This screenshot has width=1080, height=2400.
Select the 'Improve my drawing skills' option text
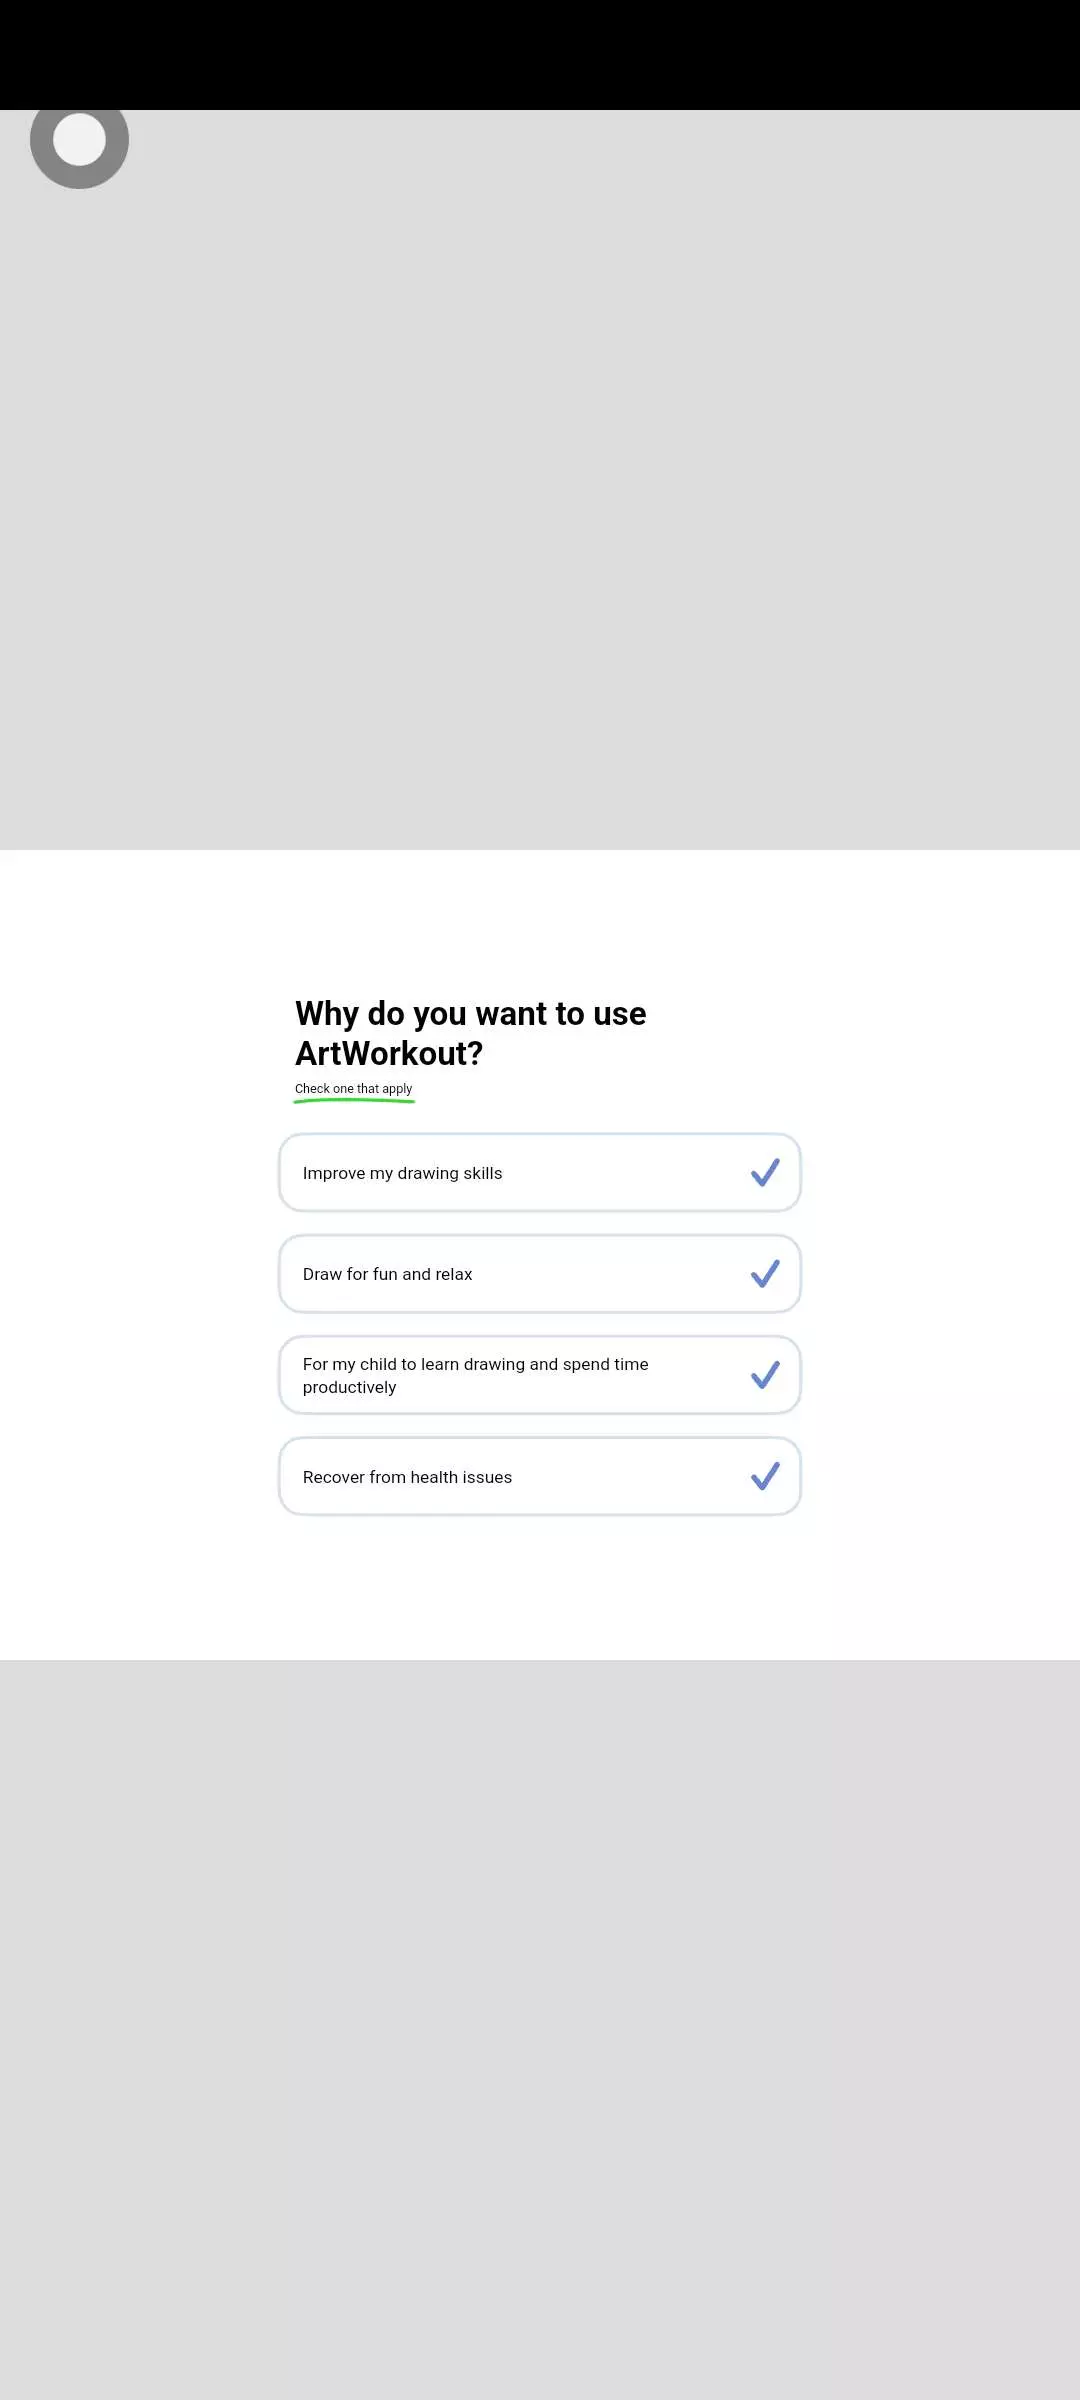pyautogui.click(x=402, y=1173)
